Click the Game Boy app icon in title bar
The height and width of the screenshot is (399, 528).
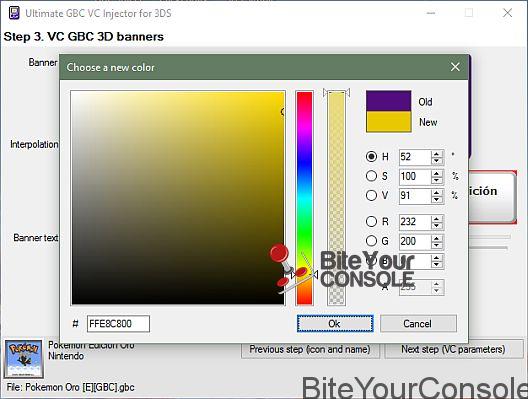pyautogui.click(x=14, y=13)
